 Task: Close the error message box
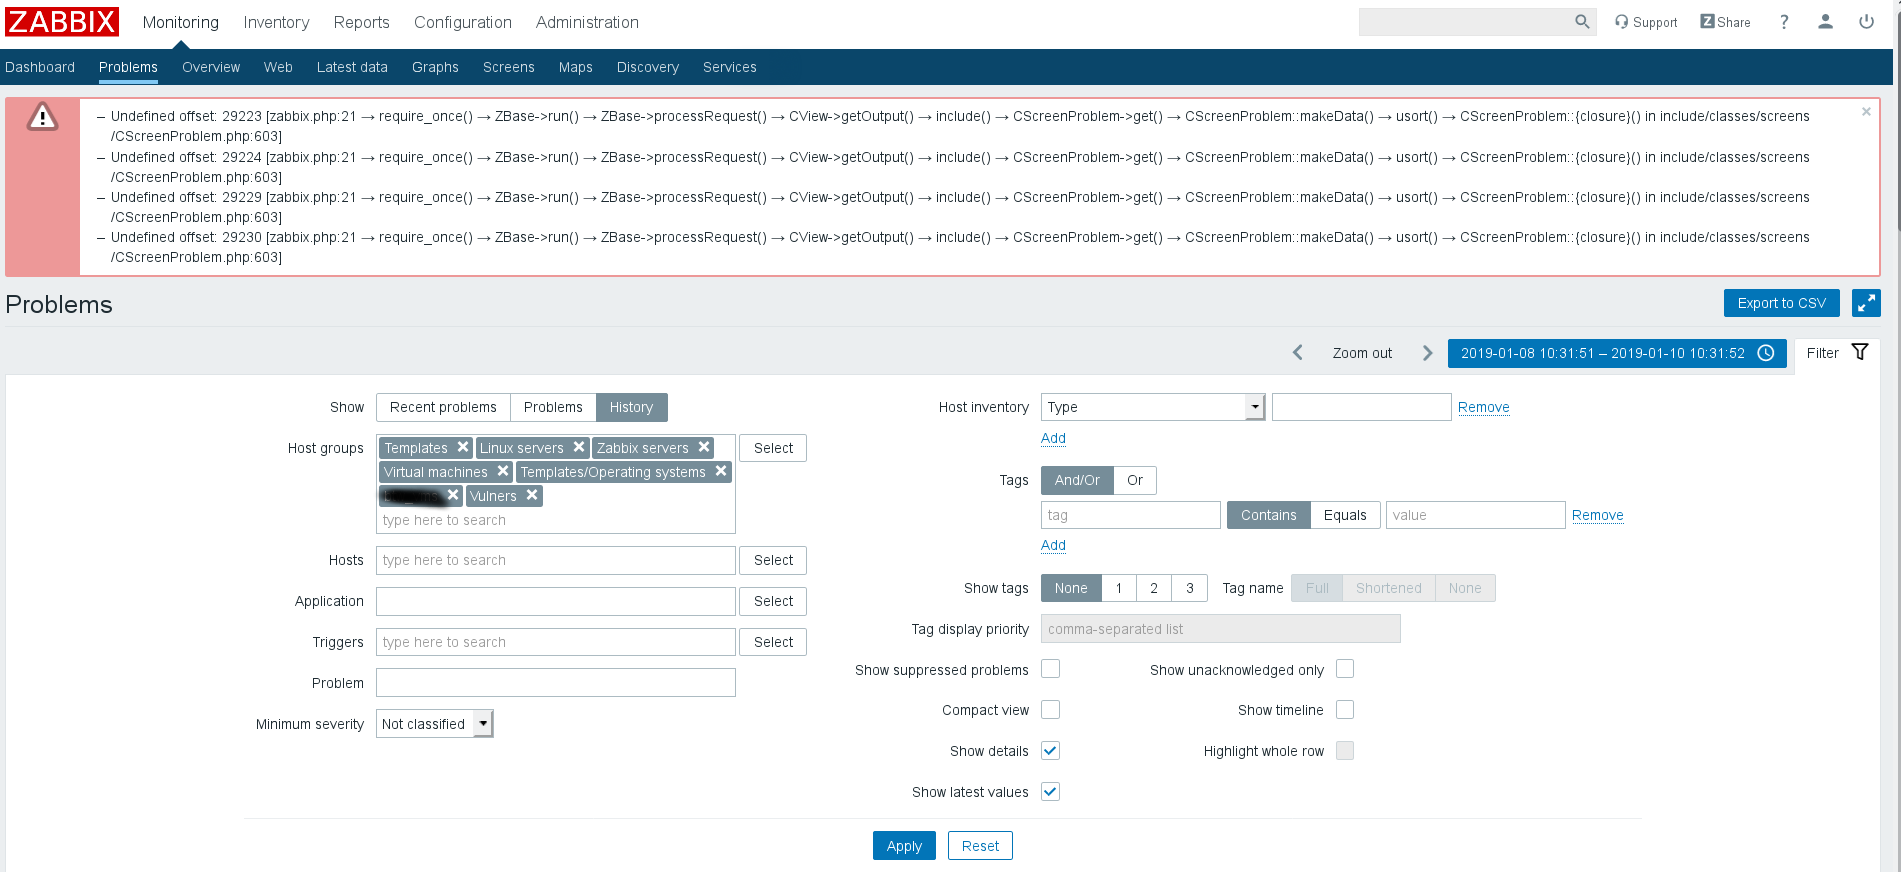click(1866, 112)
